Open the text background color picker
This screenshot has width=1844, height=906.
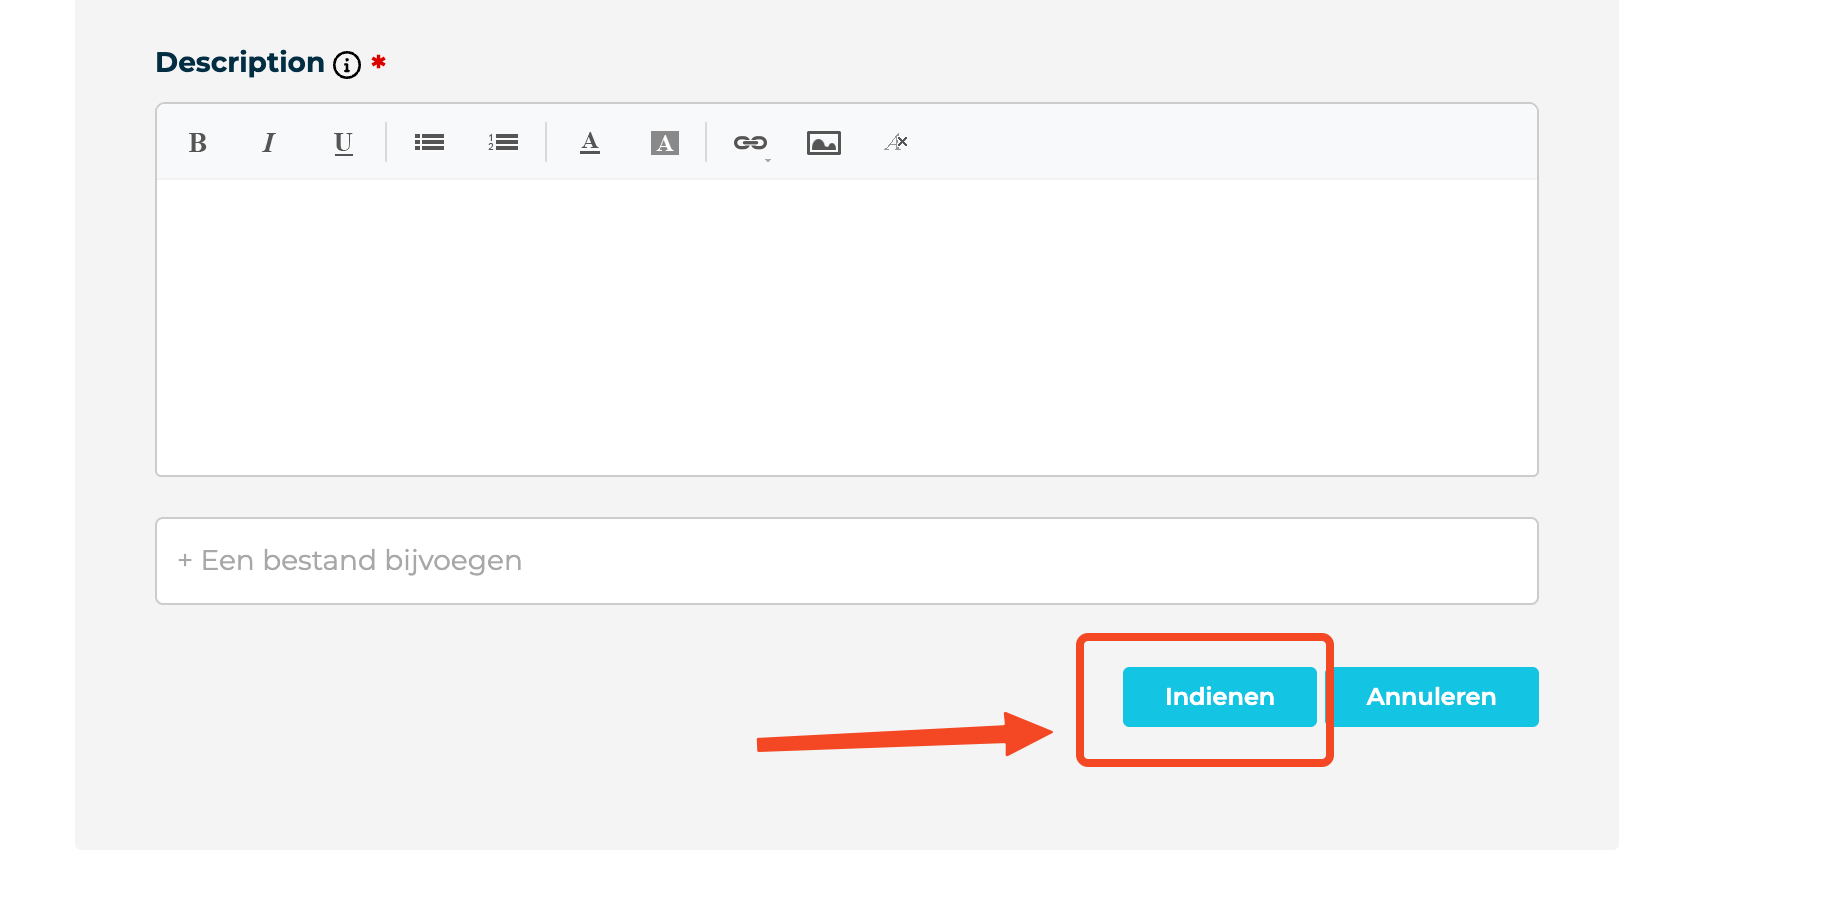[665, 143]
